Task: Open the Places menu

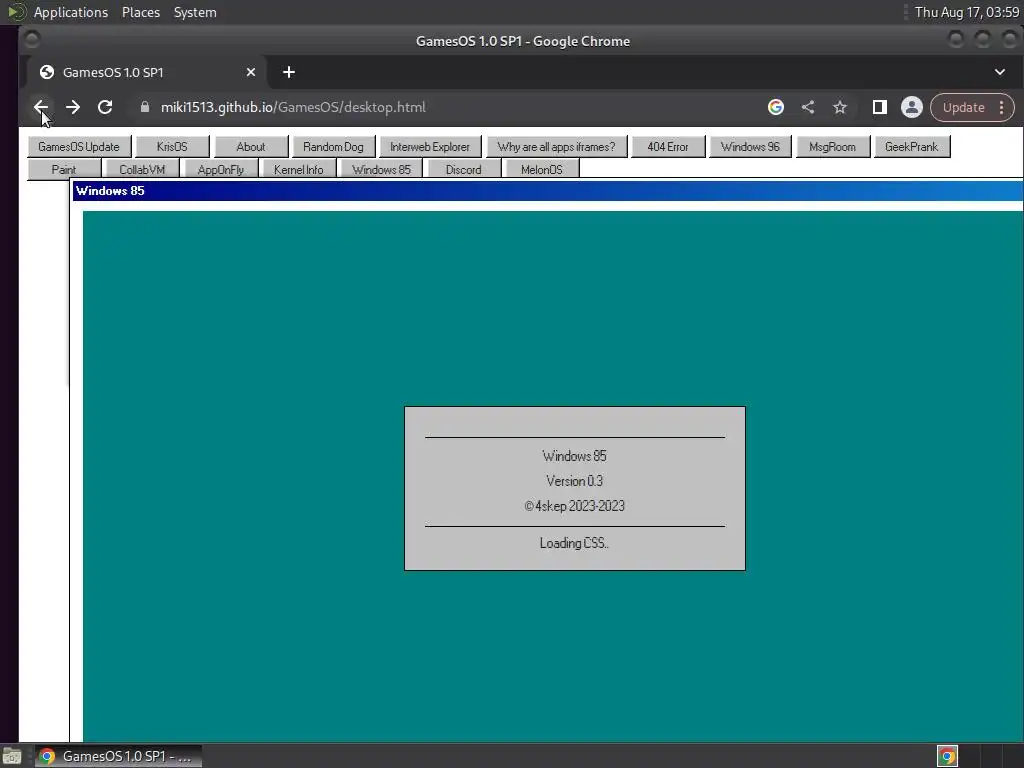Action: tap(141, 12)
